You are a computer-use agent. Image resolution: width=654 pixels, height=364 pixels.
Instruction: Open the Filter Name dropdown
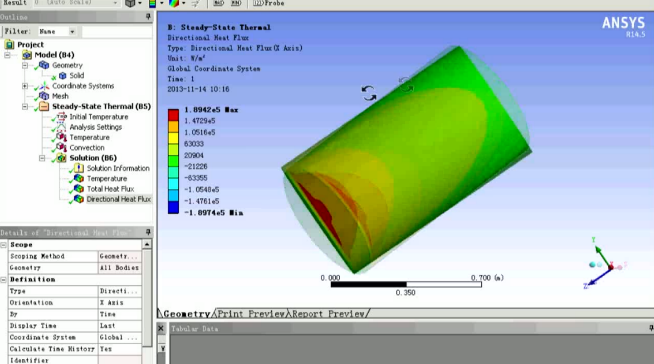click(73, 32)
